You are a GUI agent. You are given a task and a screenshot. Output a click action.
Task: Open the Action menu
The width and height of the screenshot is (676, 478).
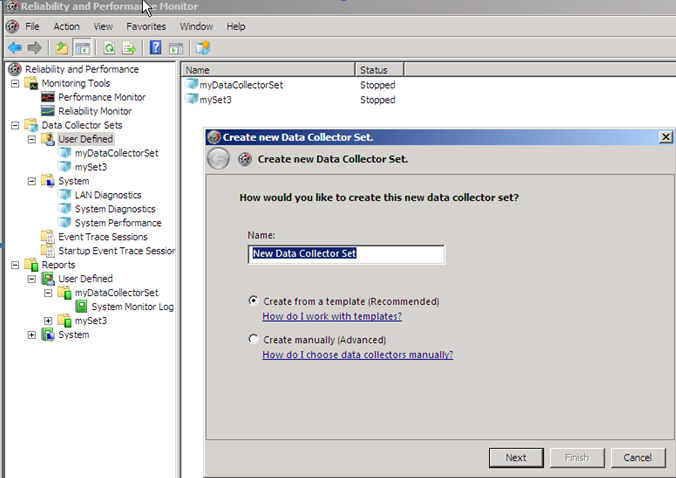click(x=66, y=26)
